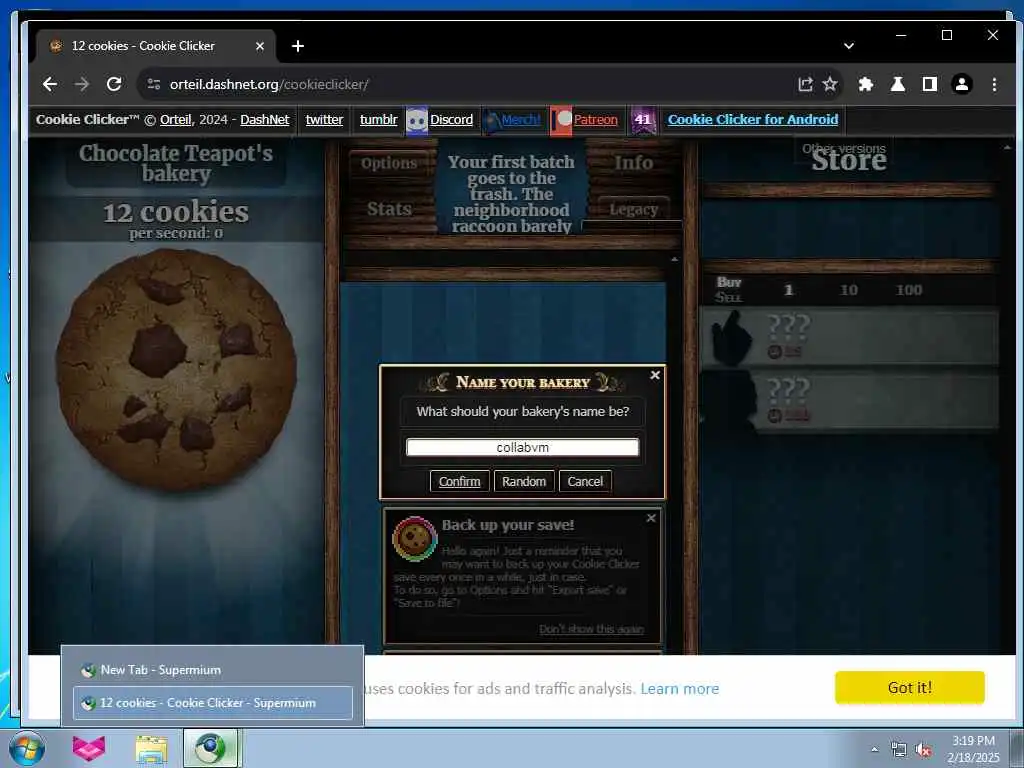
Task: Generate a Random bakery name
Action: 524,481
